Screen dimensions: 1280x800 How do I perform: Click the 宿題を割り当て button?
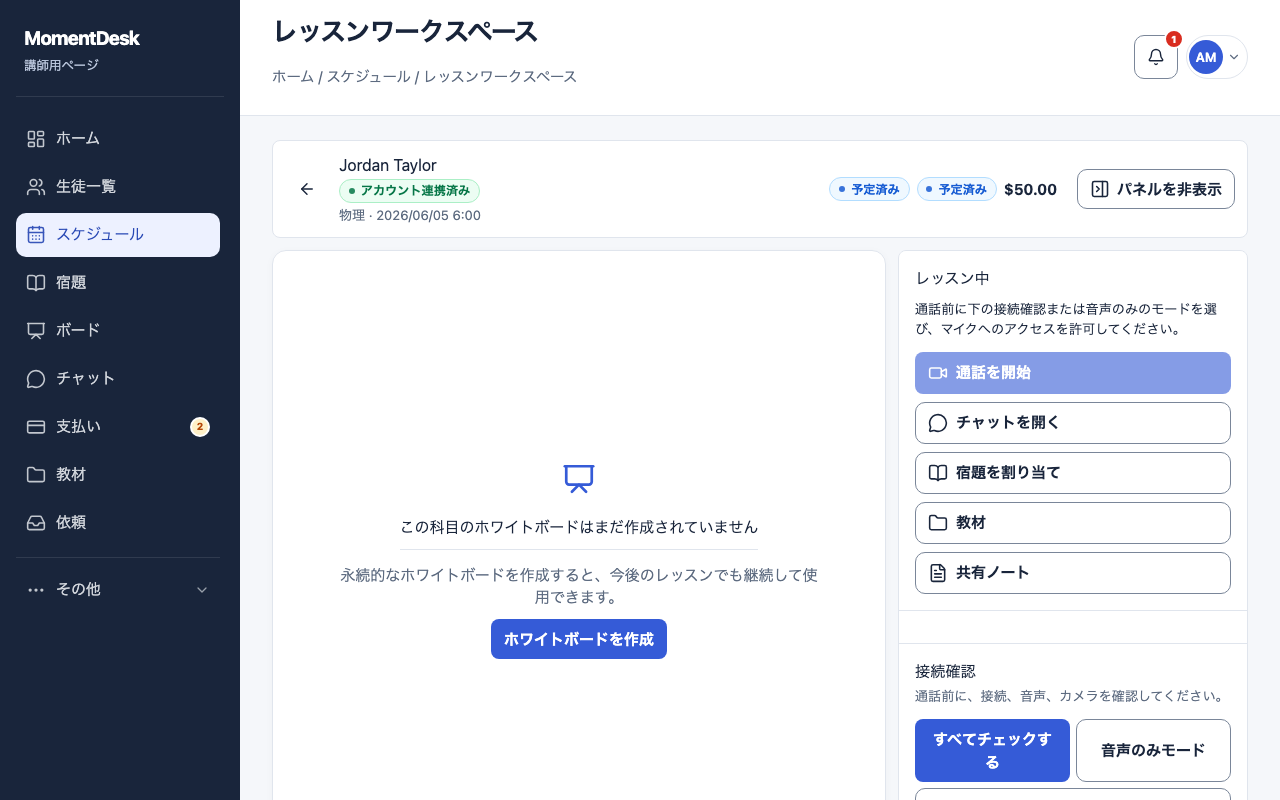(1073, 473)
